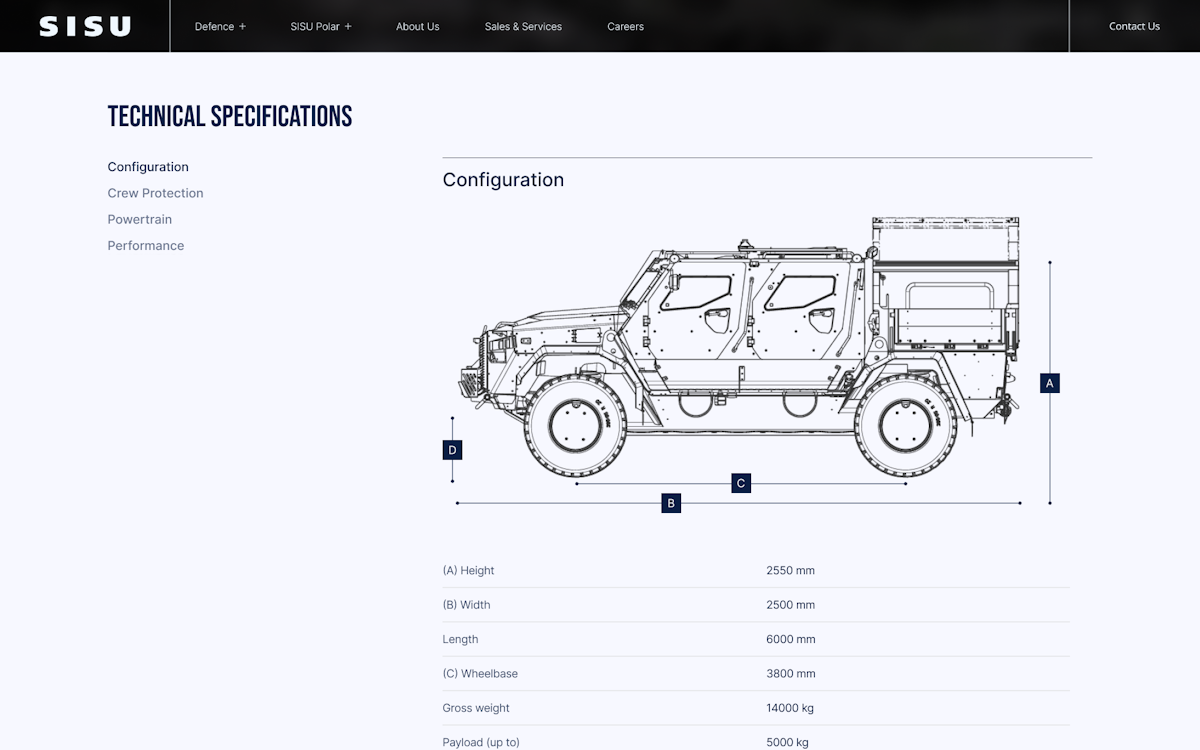Expand the SISU Polar menu
The image size is (1200, 750).
[x=321, y=26]
